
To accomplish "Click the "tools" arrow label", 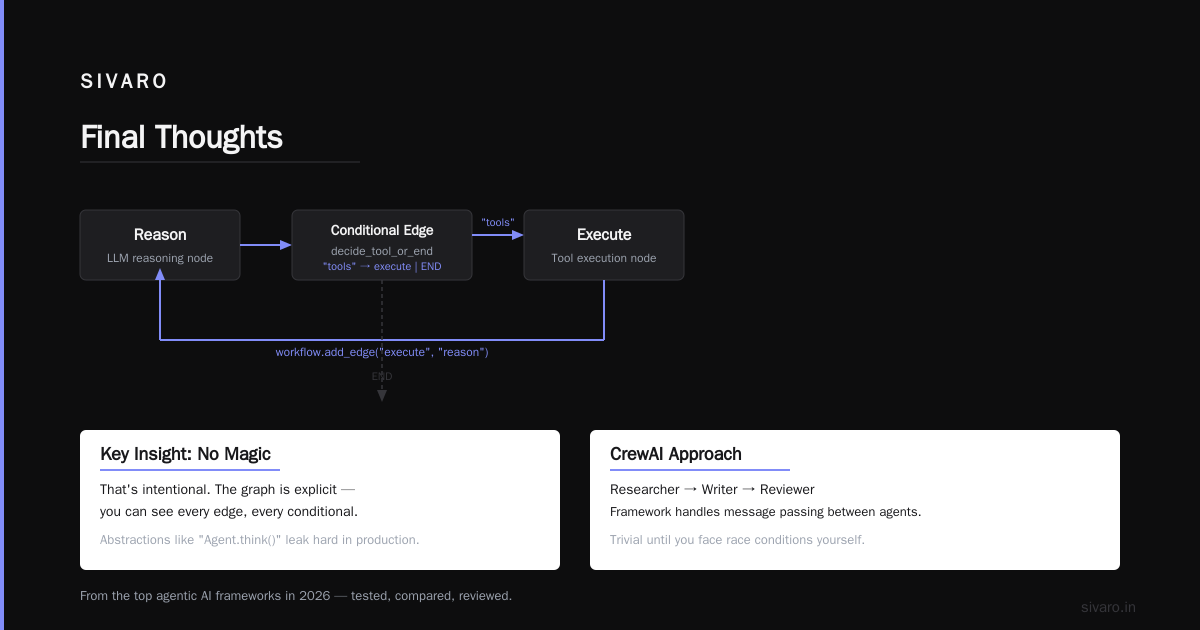I will pos(498,222).
